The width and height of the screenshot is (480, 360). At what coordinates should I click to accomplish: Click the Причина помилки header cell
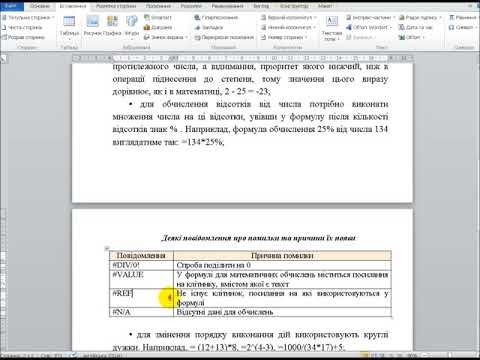click(x=282, y=255)
